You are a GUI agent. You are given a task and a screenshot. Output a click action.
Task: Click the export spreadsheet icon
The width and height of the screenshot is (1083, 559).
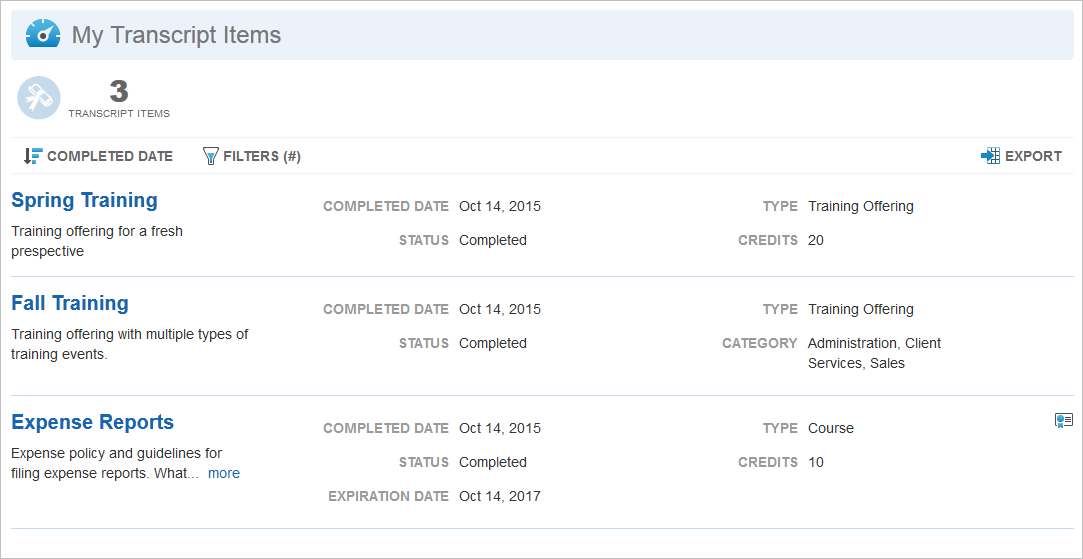pos(990,156)
